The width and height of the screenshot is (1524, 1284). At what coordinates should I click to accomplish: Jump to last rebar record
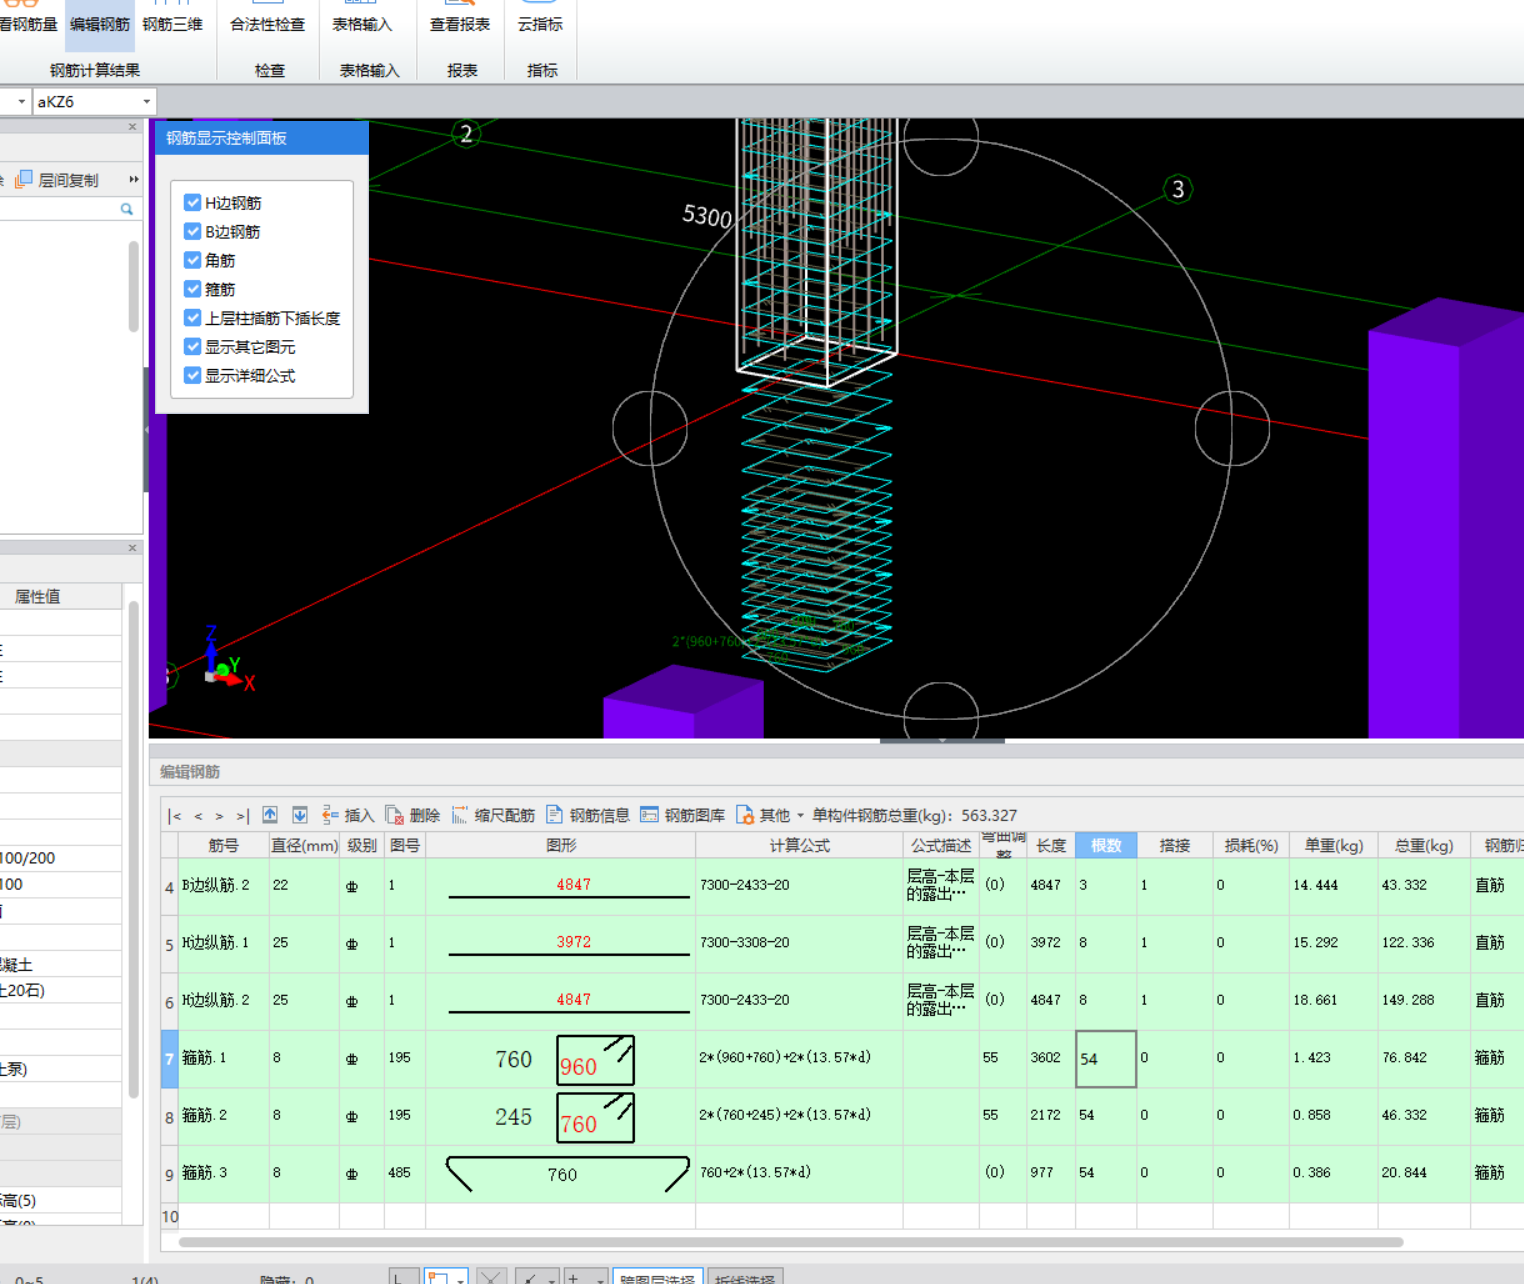coord(242,816)
